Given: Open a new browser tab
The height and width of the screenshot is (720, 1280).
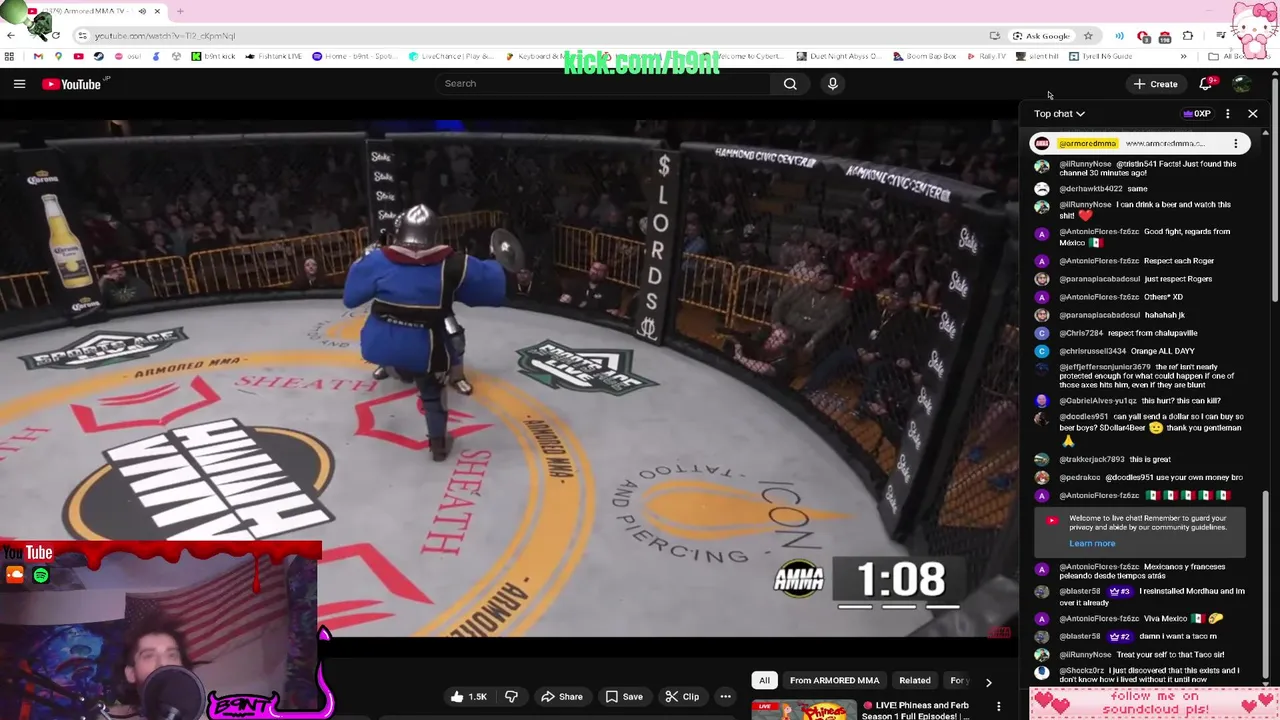Looking at the screenshot, I should [x=180, y=11].
